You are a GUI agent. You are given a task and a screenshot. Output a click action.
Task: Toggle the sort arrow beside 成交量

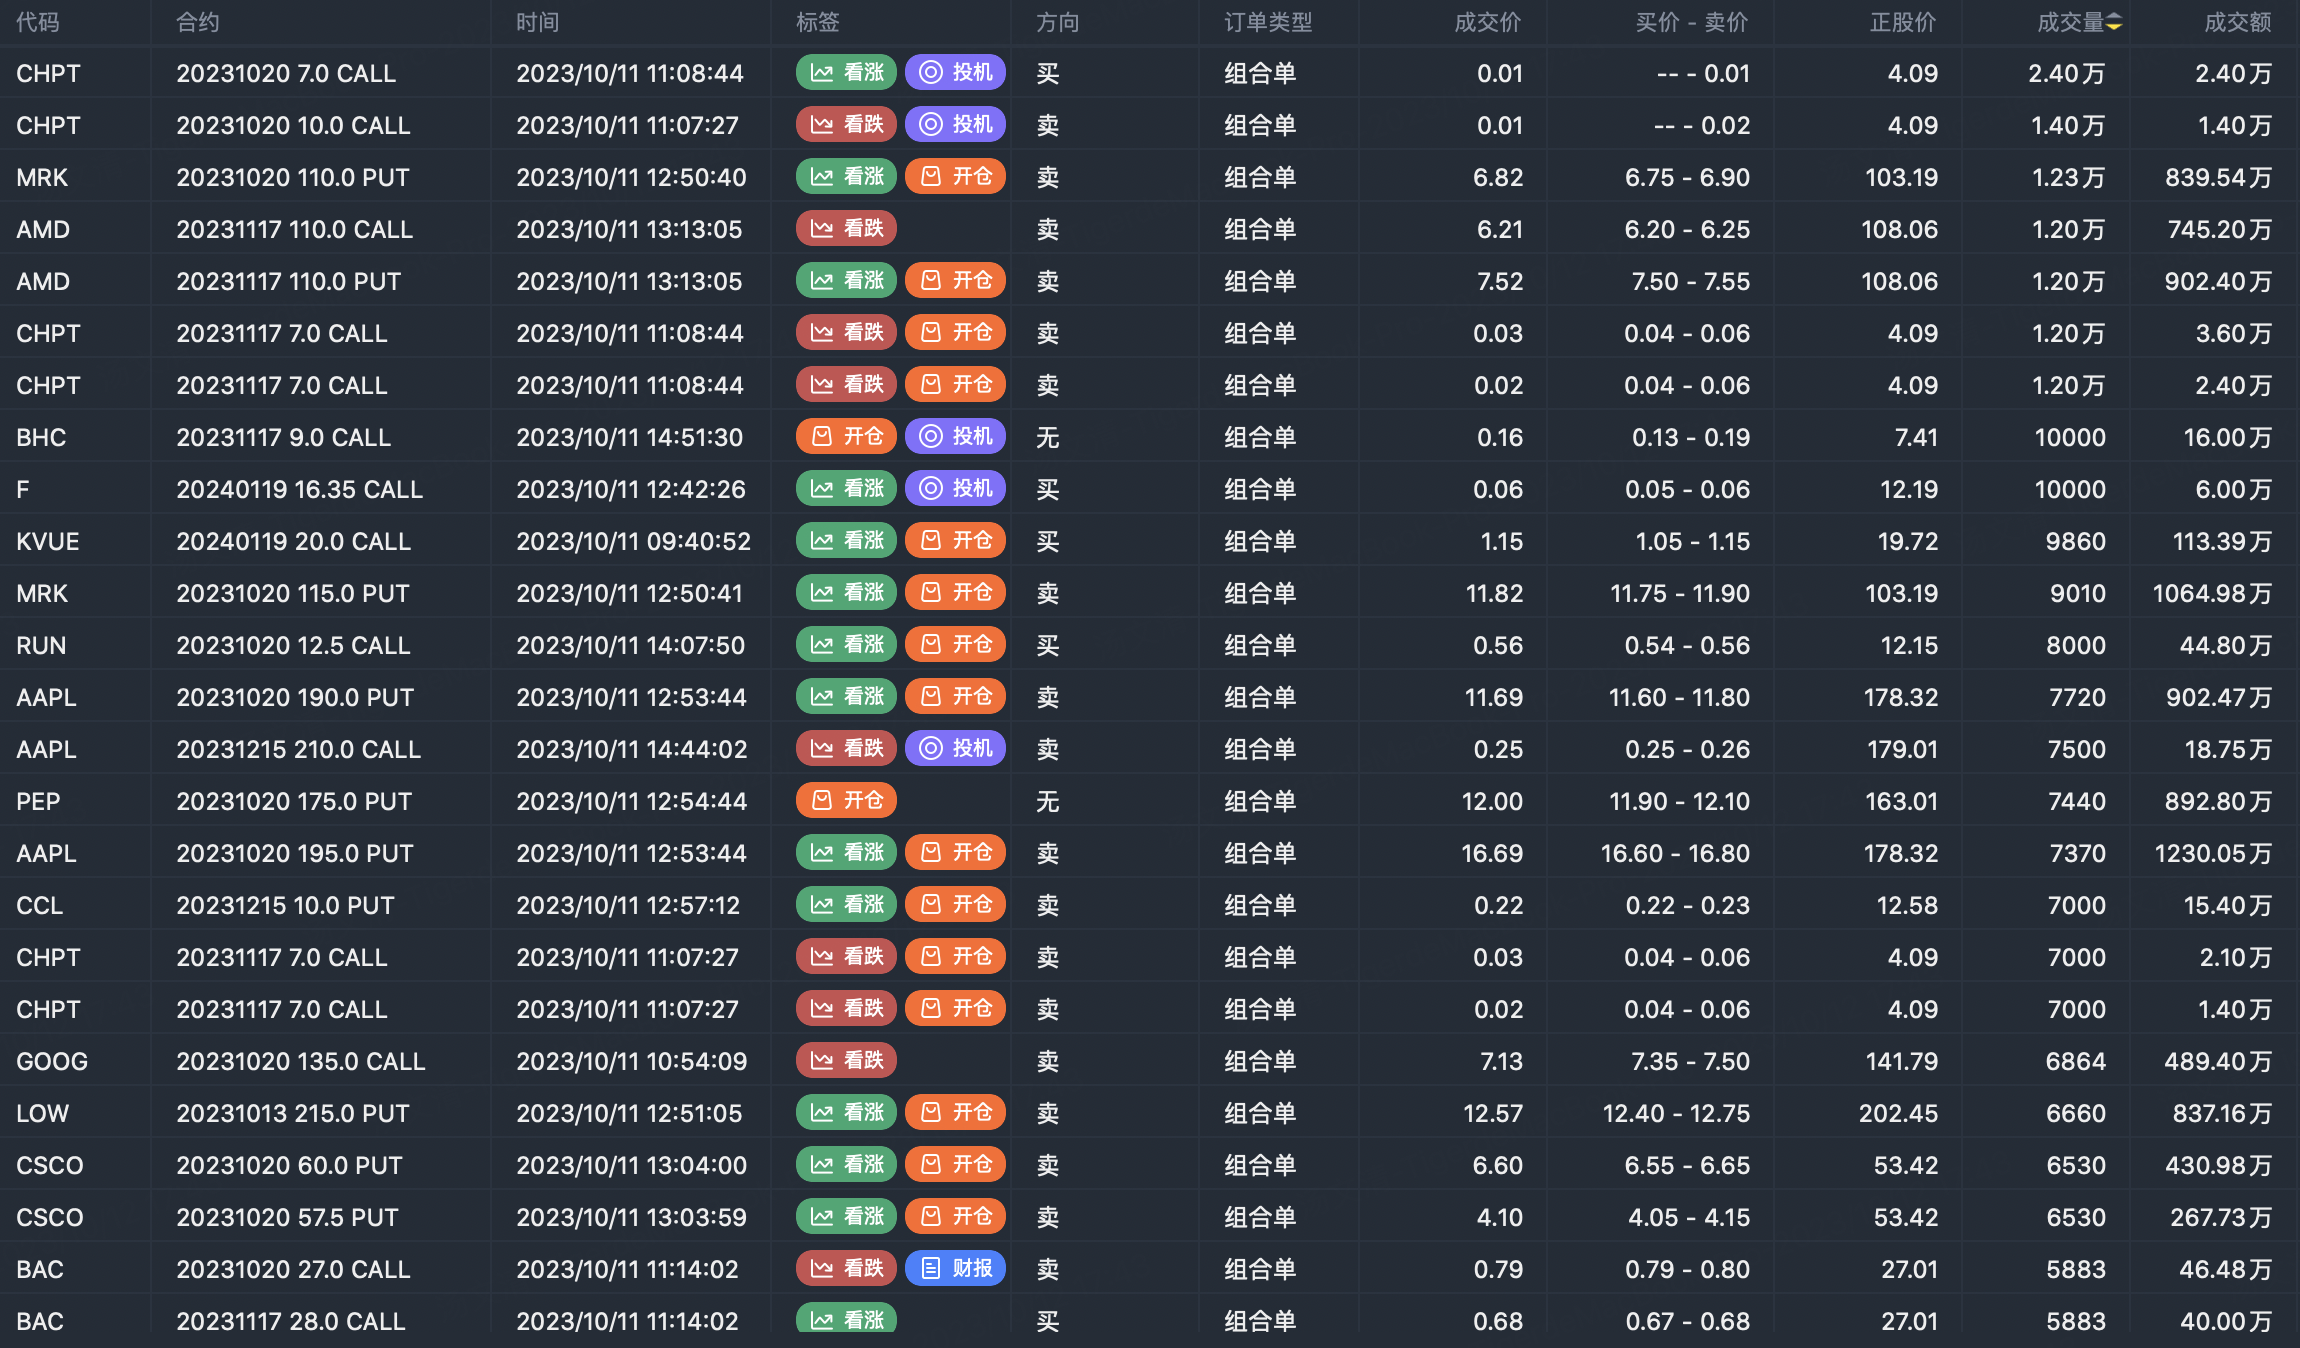coord(2114,23)
